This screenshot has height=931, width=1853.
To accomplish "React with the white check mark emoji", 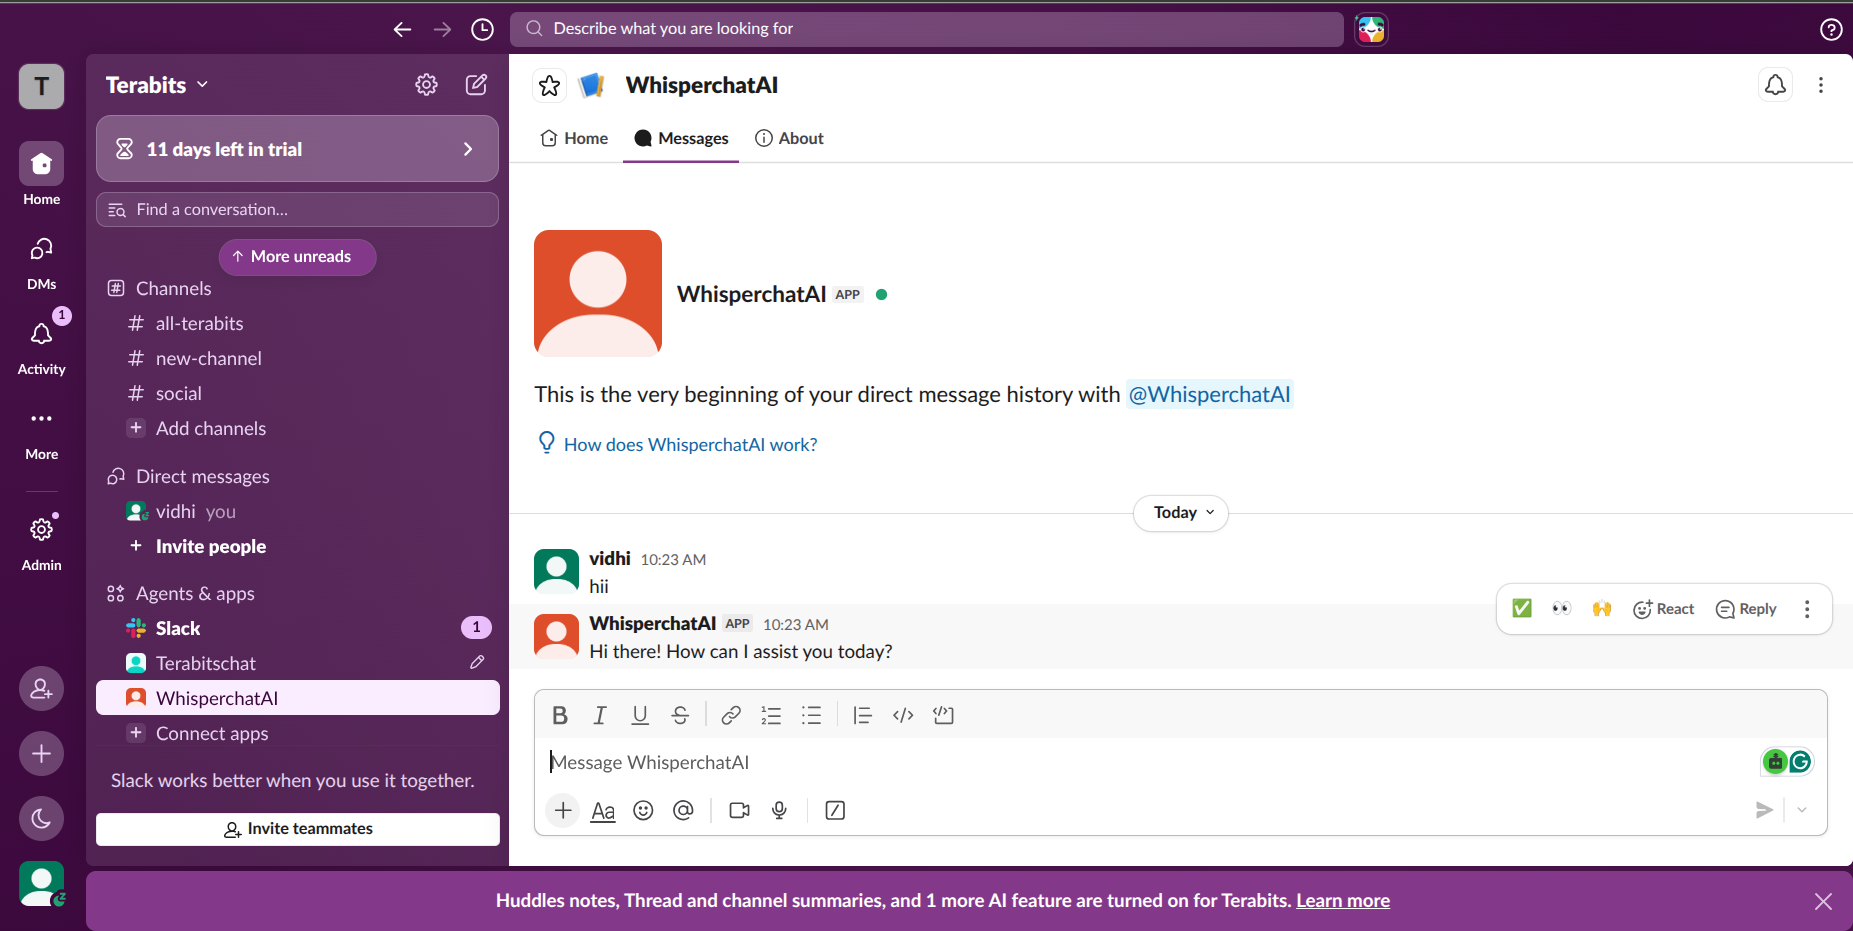I will 1522,608.
